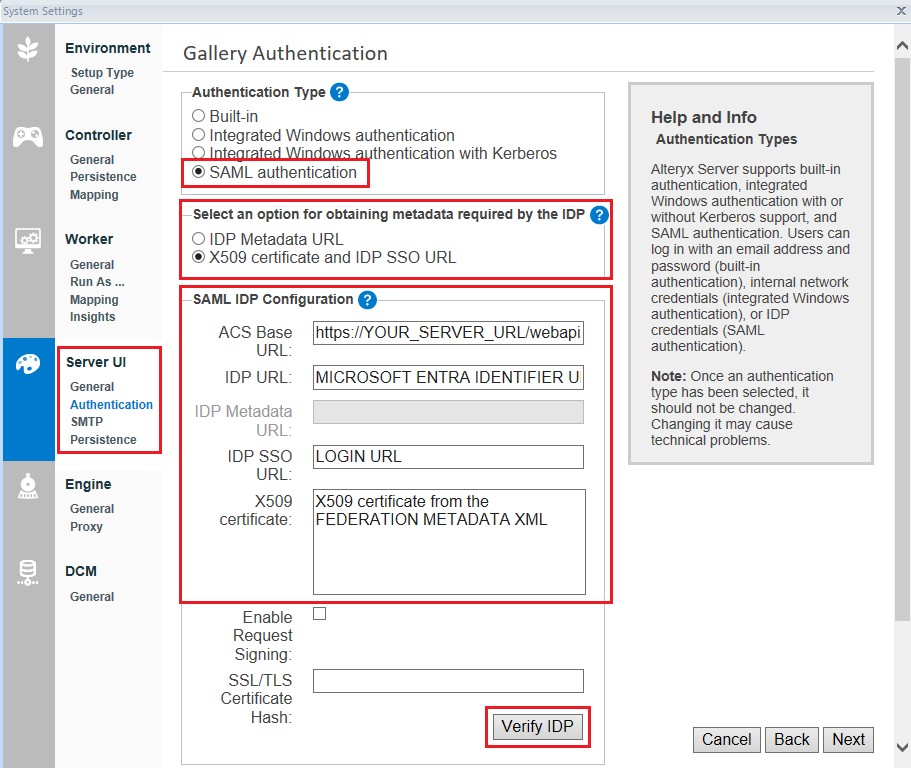Click the Back button

(791, 739)
